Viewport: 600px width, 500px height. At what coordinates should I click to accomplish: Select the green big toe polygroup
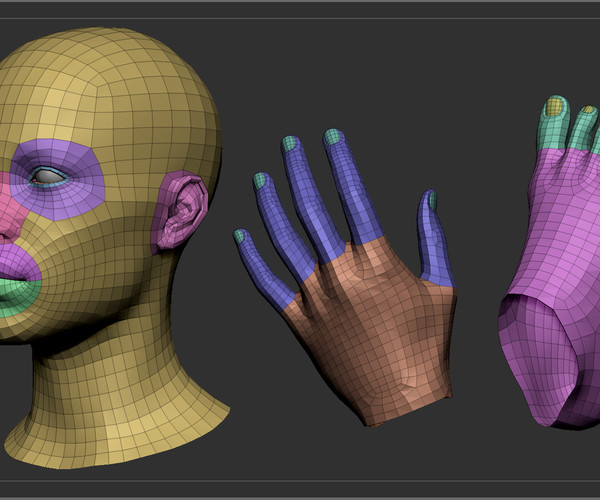[552, 134]
